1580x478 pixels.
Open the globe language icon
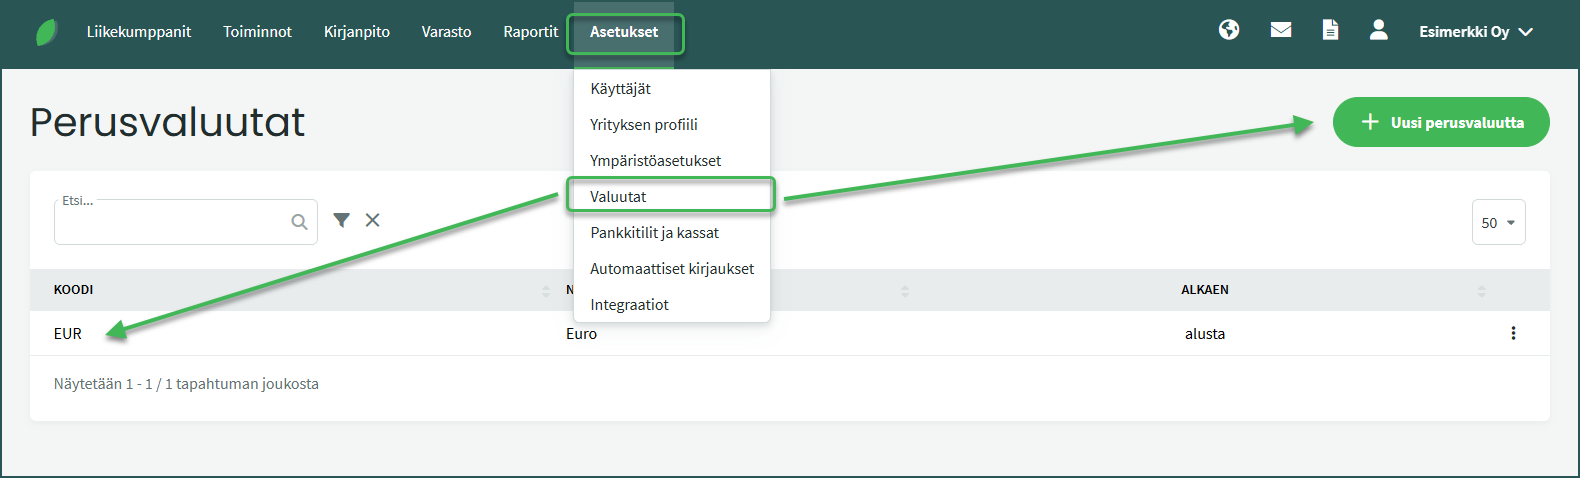[x=1229, y=30]
